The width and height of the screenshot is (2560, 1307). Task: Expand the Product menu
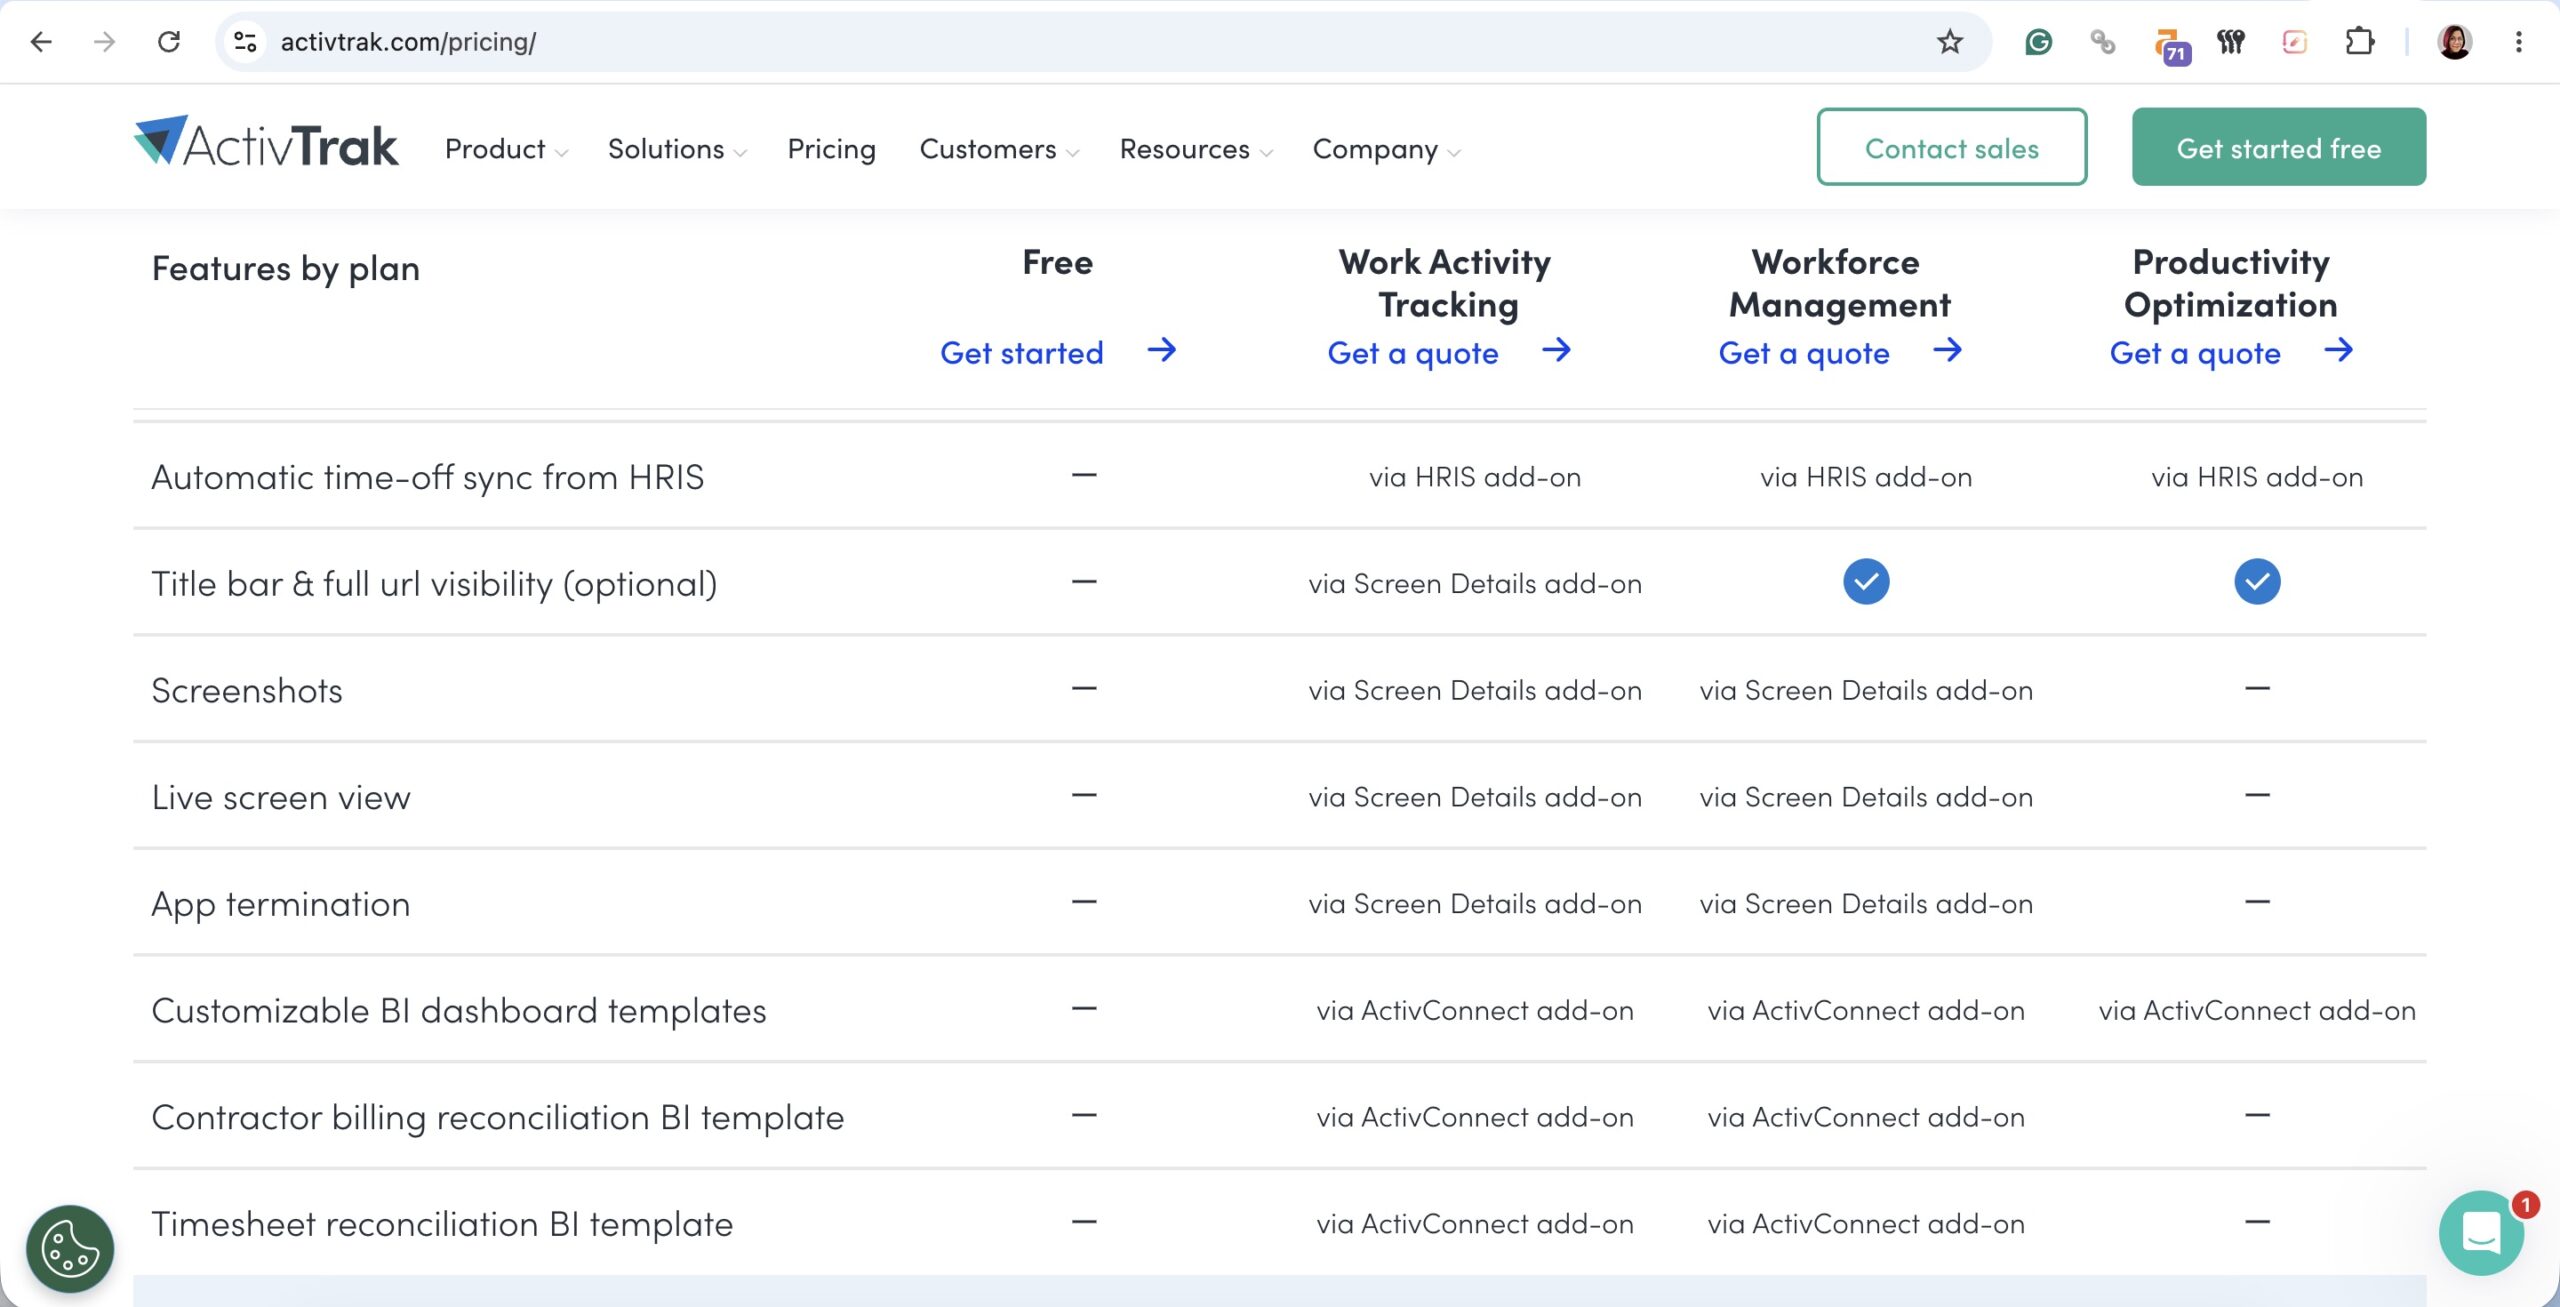pos(506,149)
